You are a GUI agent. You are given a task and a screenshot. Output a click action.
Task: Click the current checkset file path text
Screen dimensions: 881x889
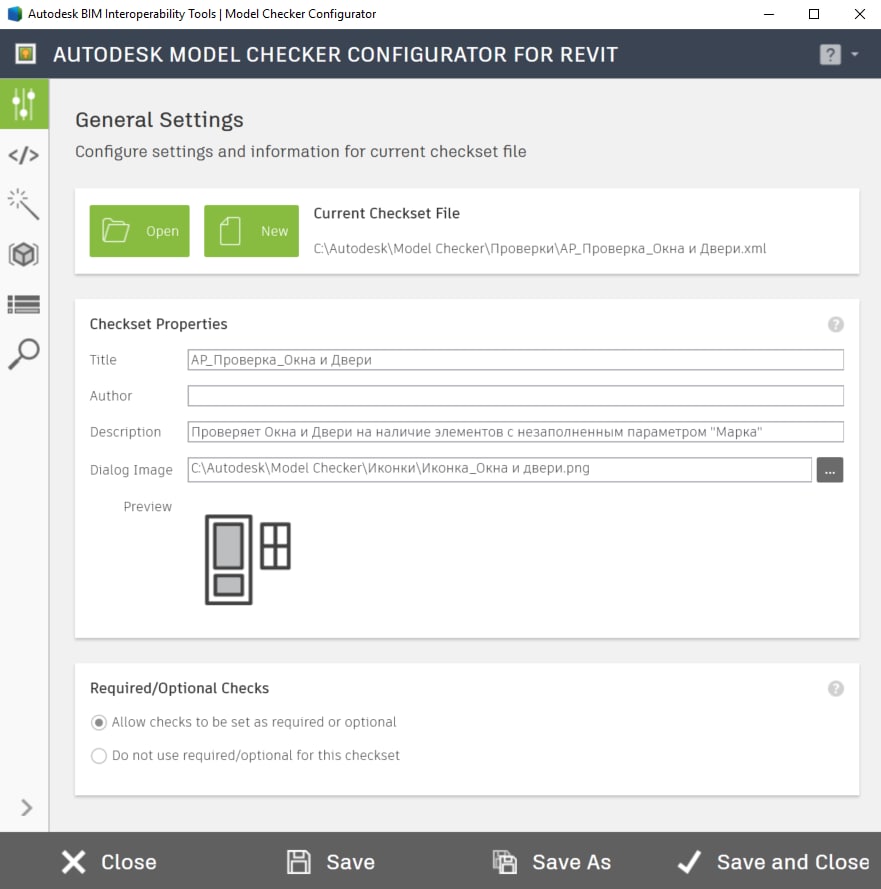coord(540,248)
